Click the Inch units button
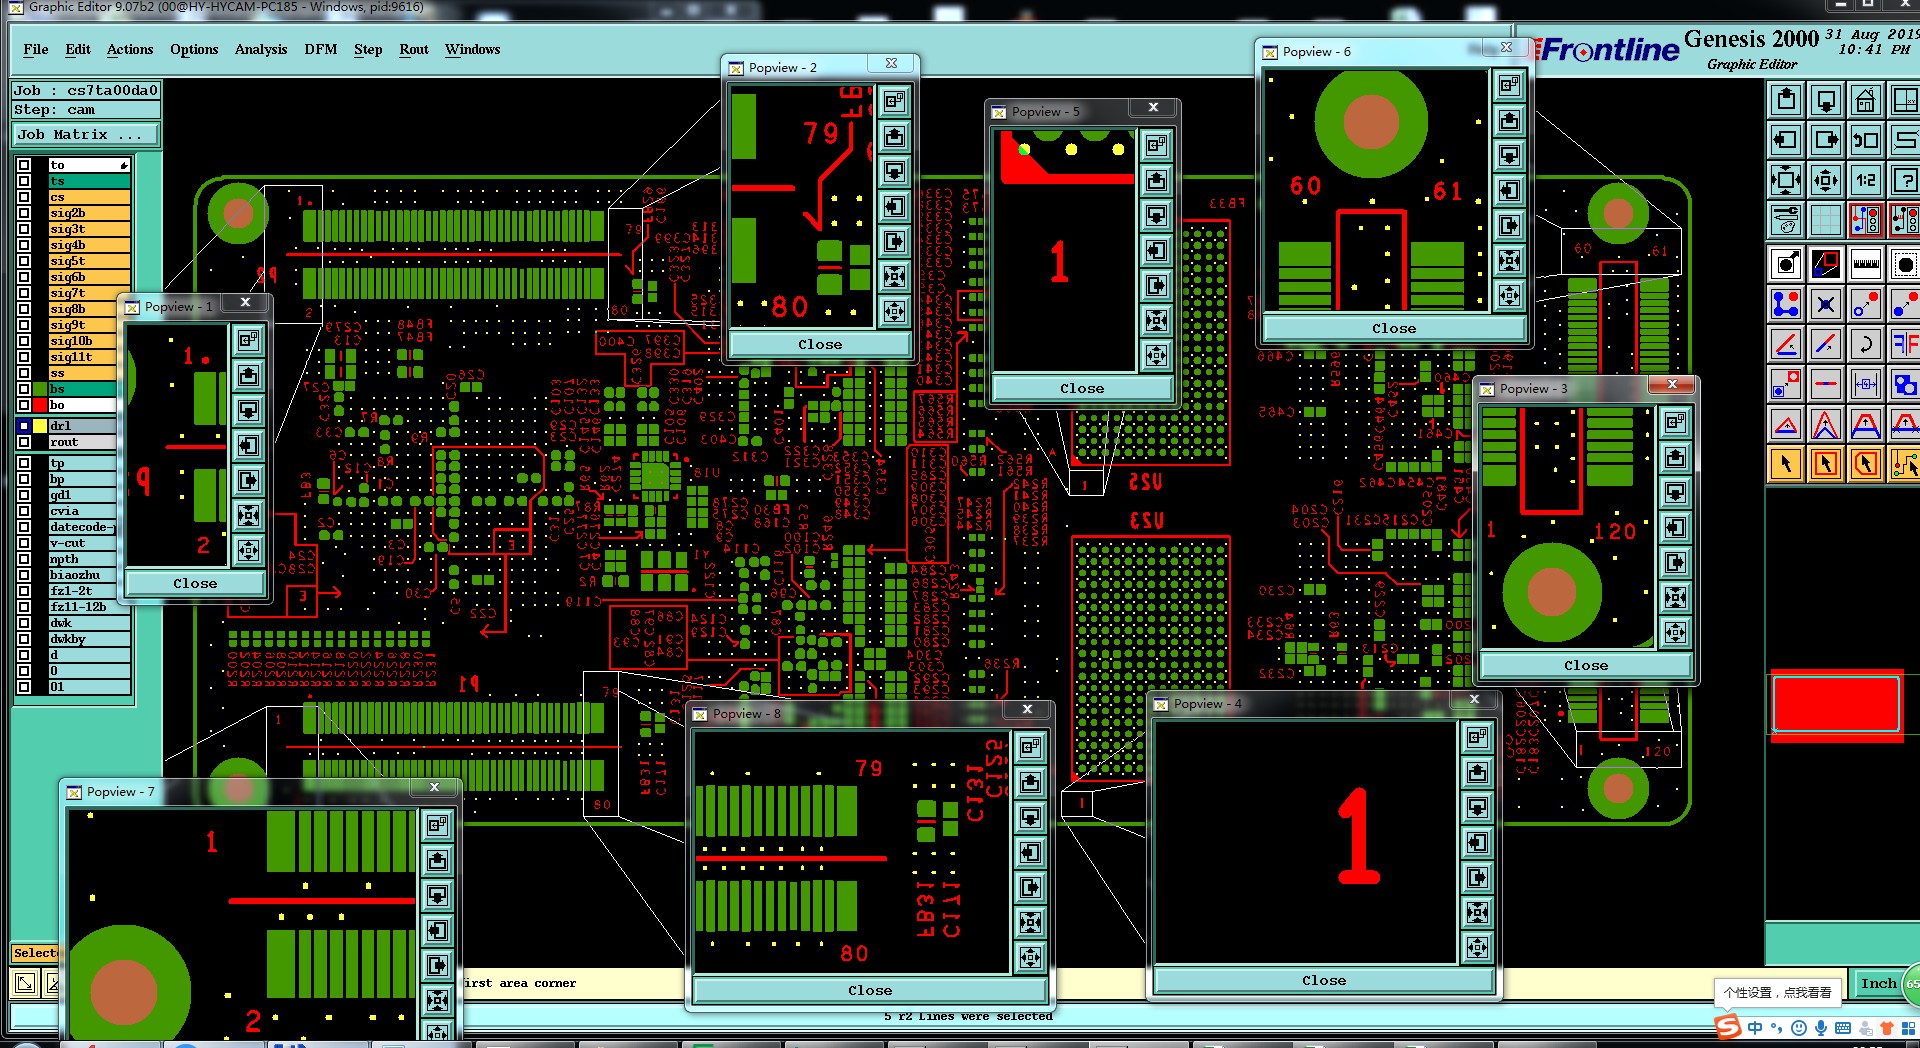Viewport: 1920px width, 1048px height. [1878, 983]
